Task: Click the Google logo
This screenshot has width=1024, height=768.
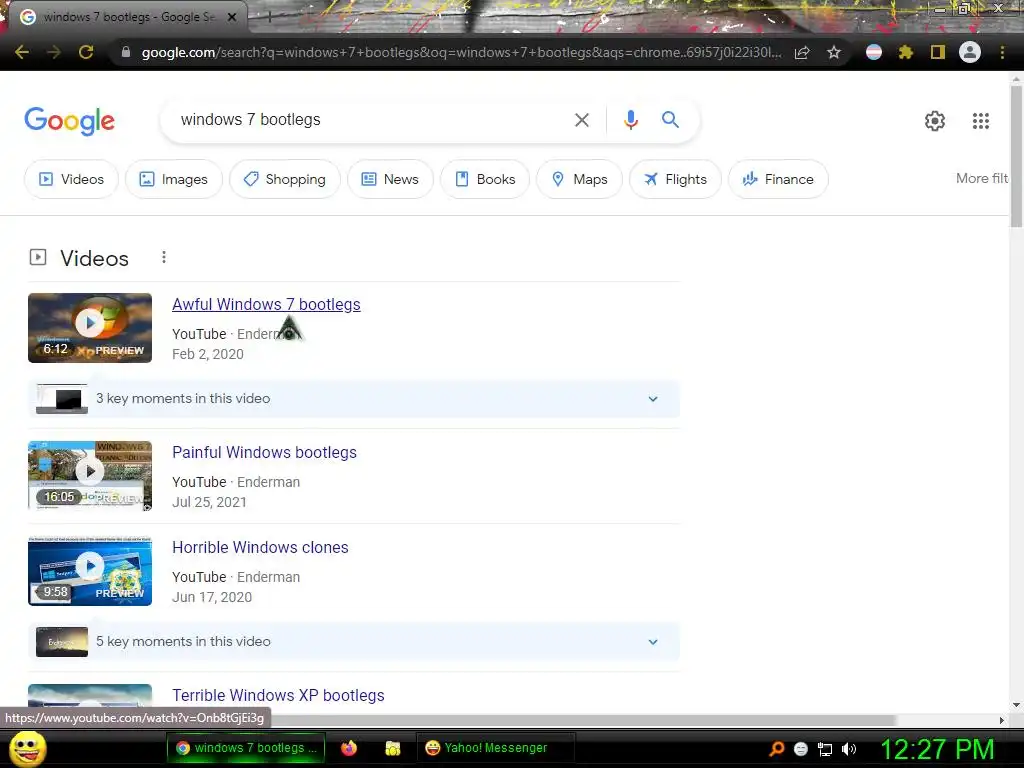Action: tap(70, 121)
